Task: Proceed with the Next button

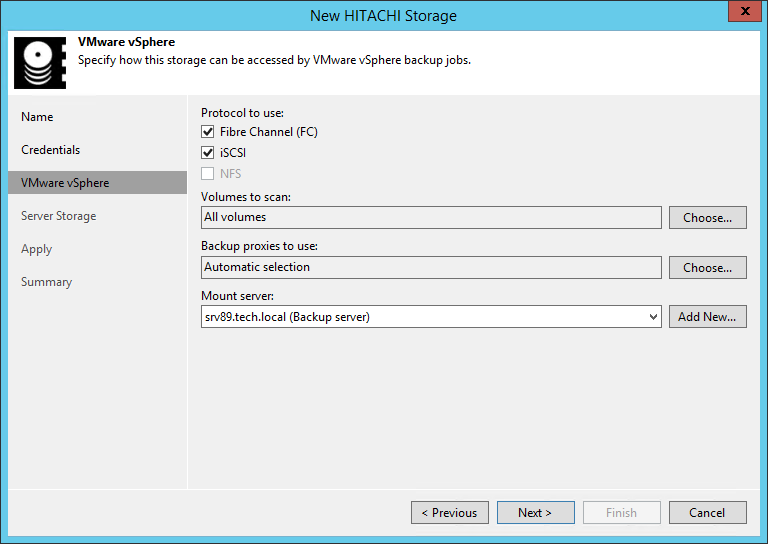Action: point(535,513)
